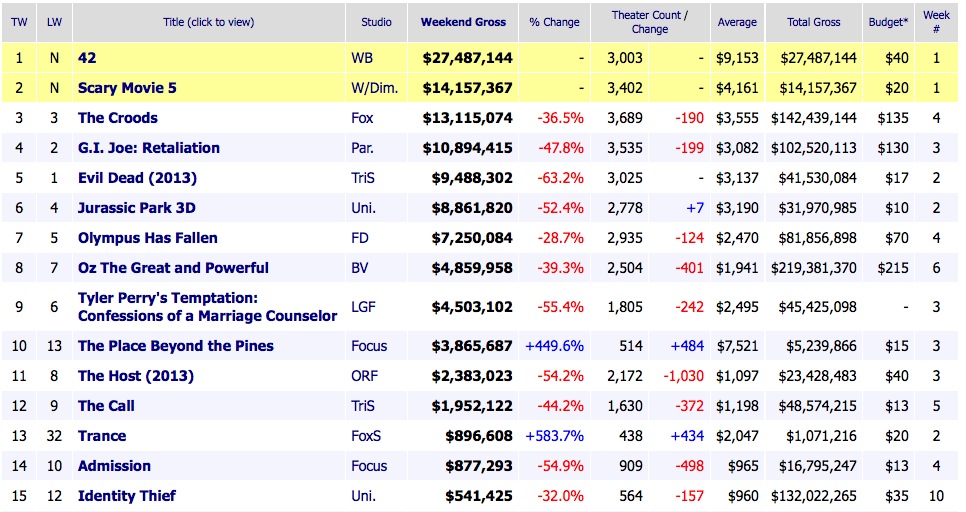The height and width of the screenshot is (512, 966).
Task: Click the Scary Movie 5 title link
Action: (x=127, y=88)
